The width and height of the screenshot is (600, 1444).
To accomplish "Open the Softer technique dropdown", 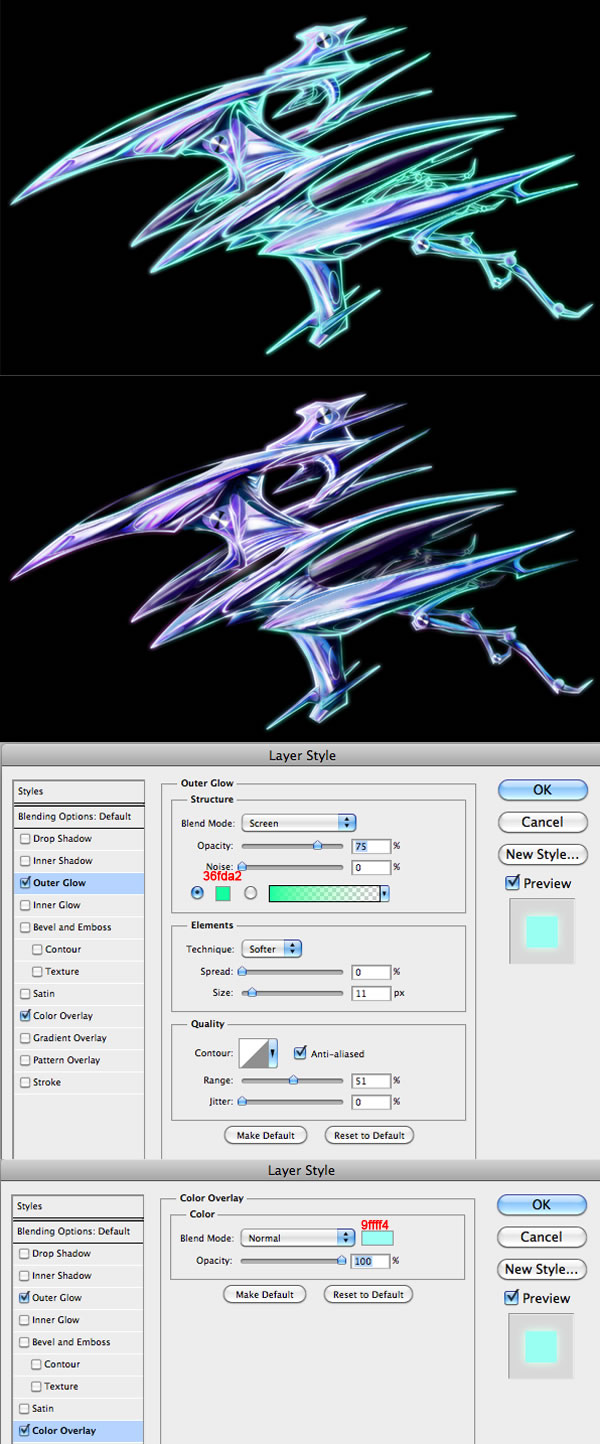I will point(271,948).
